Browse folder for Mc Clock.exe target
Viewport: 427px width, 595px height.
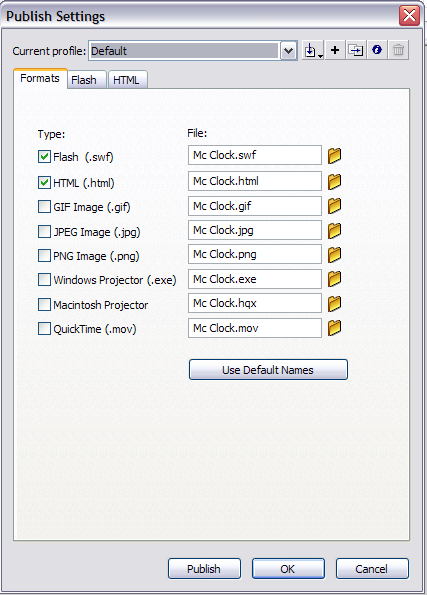coord(334,279)
